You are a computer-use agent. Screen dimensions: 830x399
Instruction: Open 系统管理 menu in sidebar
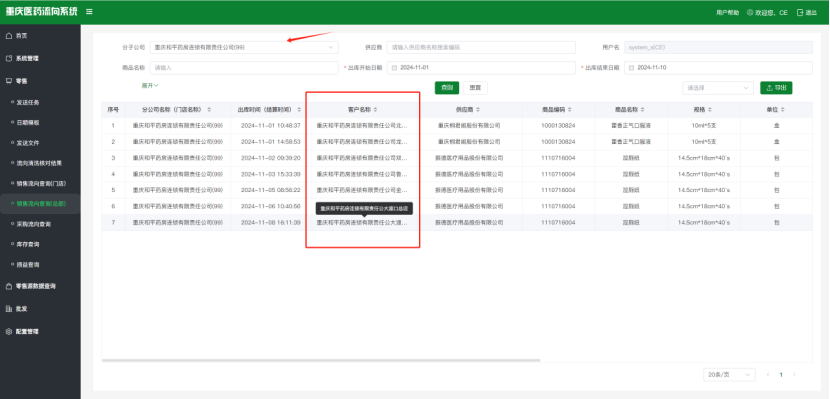click(22, 59)
